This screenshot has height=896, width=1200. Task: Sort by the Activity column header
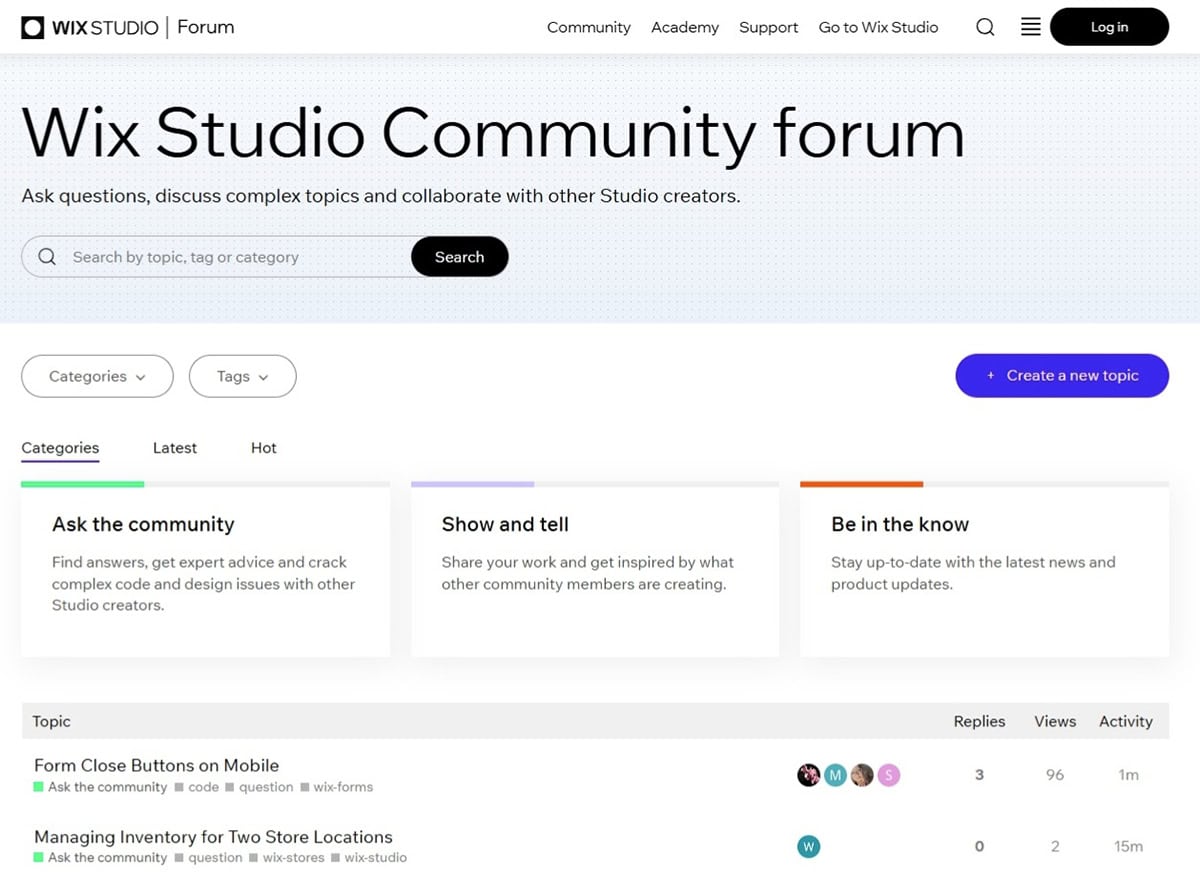[x=1126, y=721]
